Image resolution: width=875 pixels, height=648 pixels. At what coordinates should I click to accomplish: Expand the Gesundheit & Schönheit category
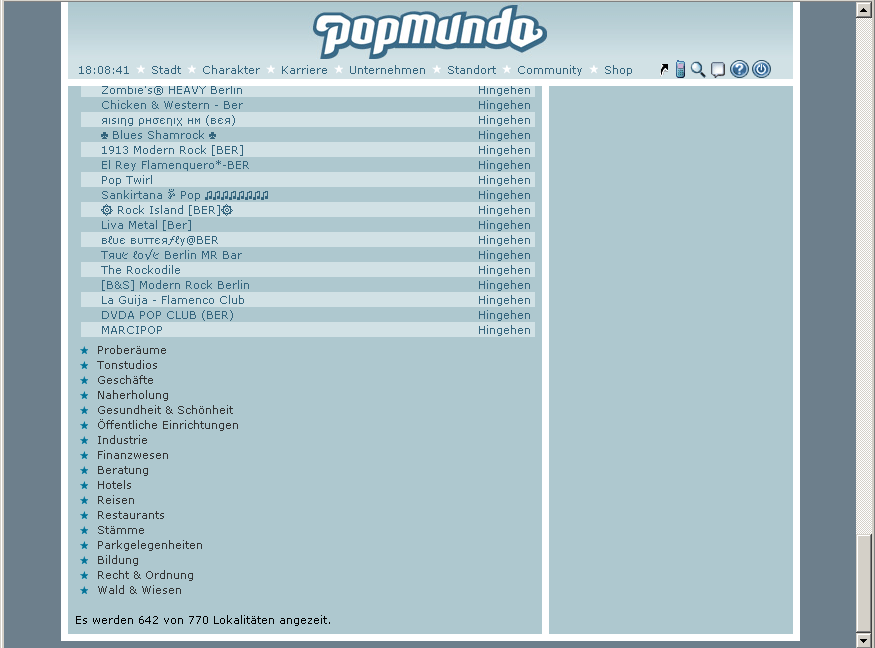(x=165, y=410)
